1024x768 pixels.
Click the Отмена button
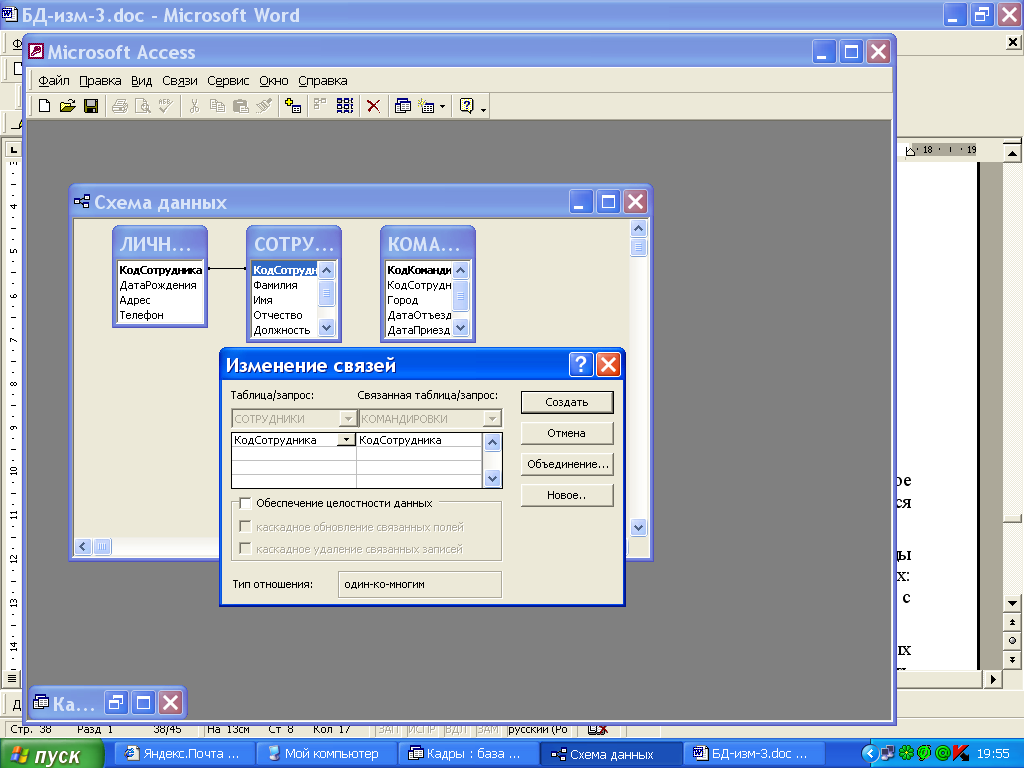567,433
